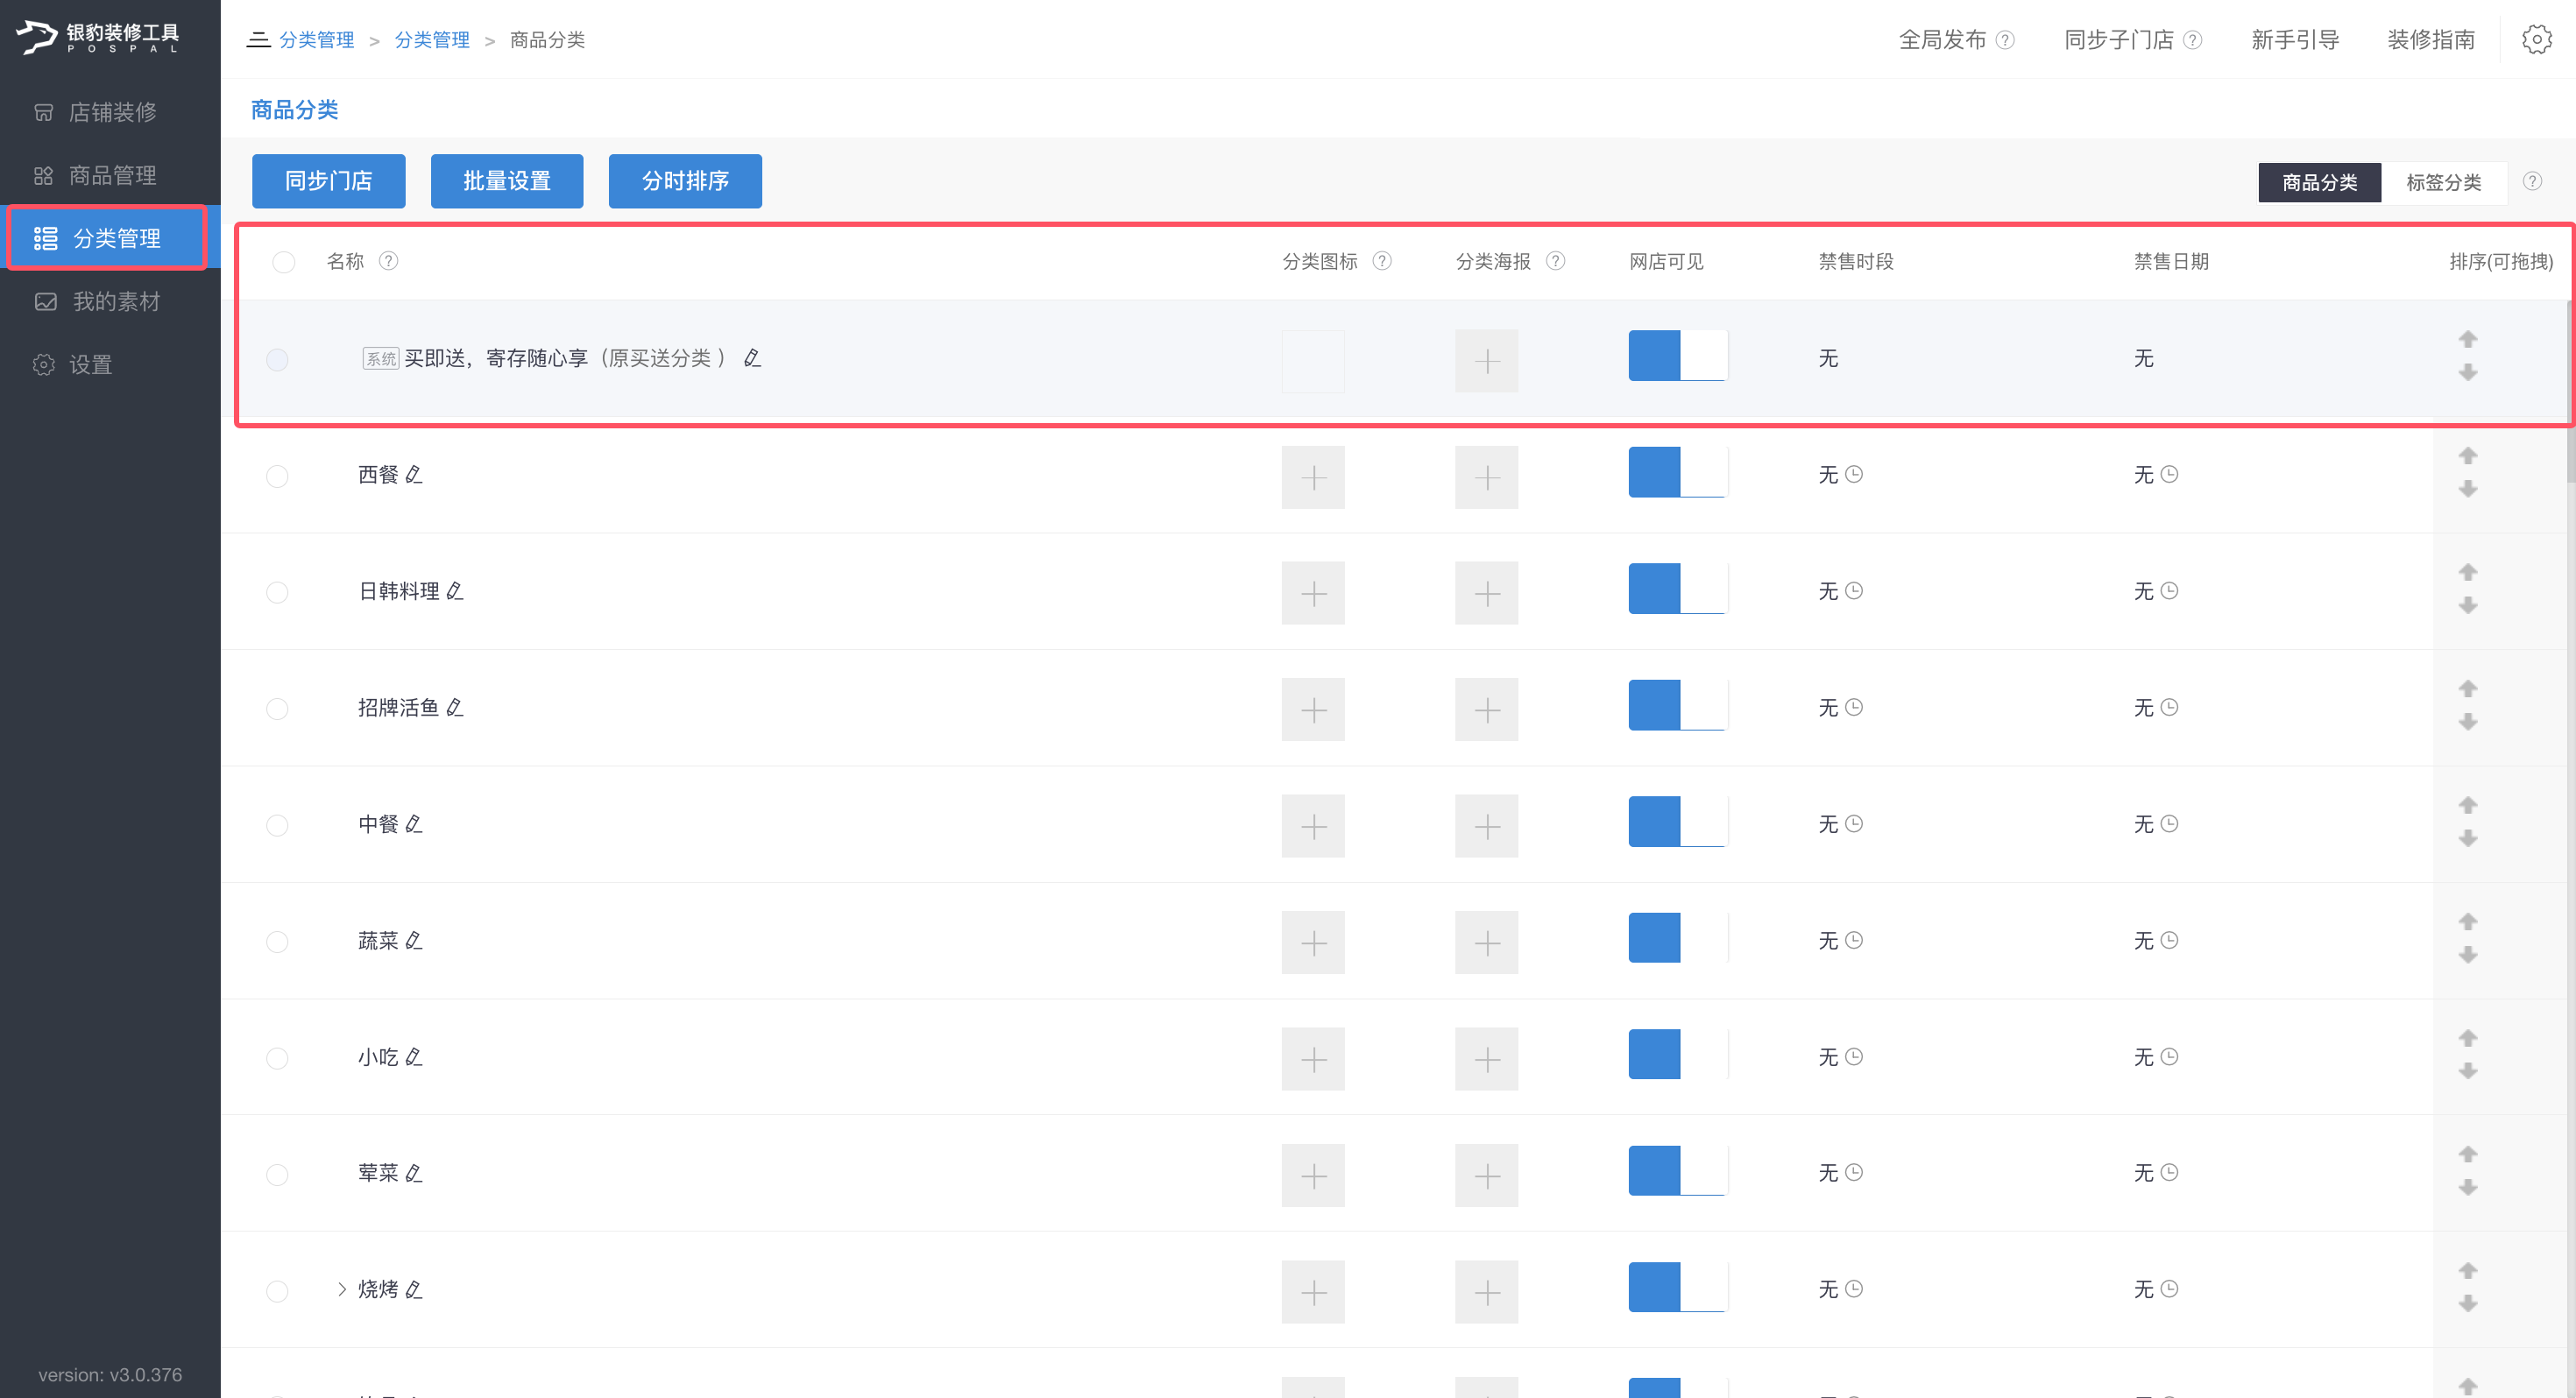
Task: Open 分类管理 in the sidebar
Action: (110, 238)
